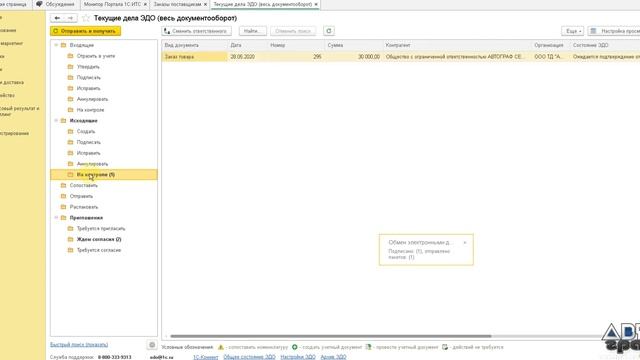Select the 'Заказ товара' row cell
The image size is (640, 360).
(x=194, y=57)
